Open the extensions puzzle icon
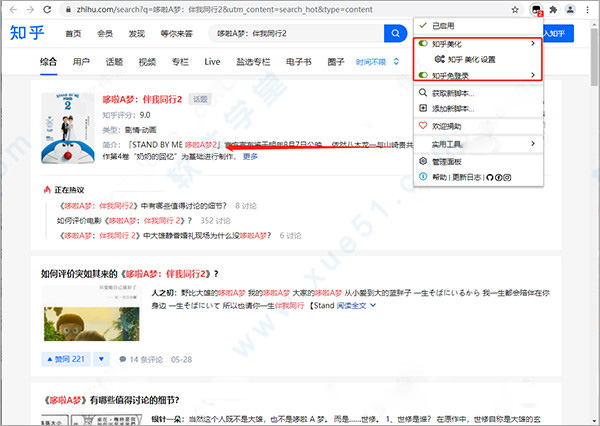The image size is (600, 426). 553,10
